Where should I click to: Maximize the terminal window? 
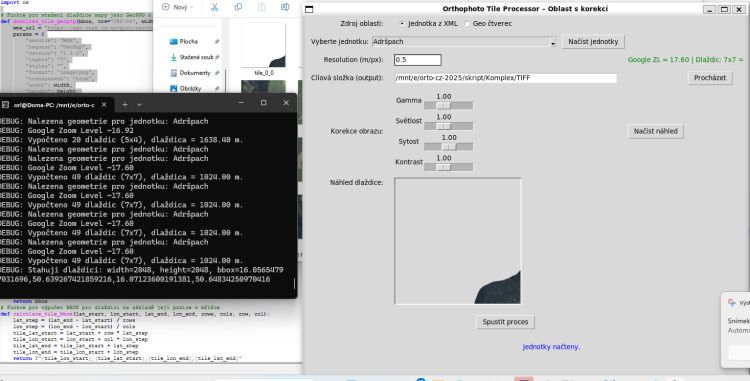263,103
